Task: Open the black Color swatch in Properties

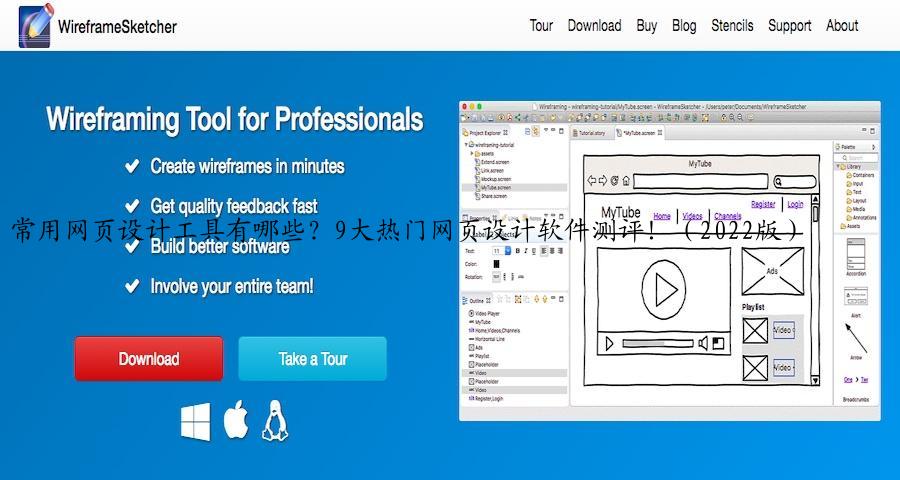Action: coord(496,264)
